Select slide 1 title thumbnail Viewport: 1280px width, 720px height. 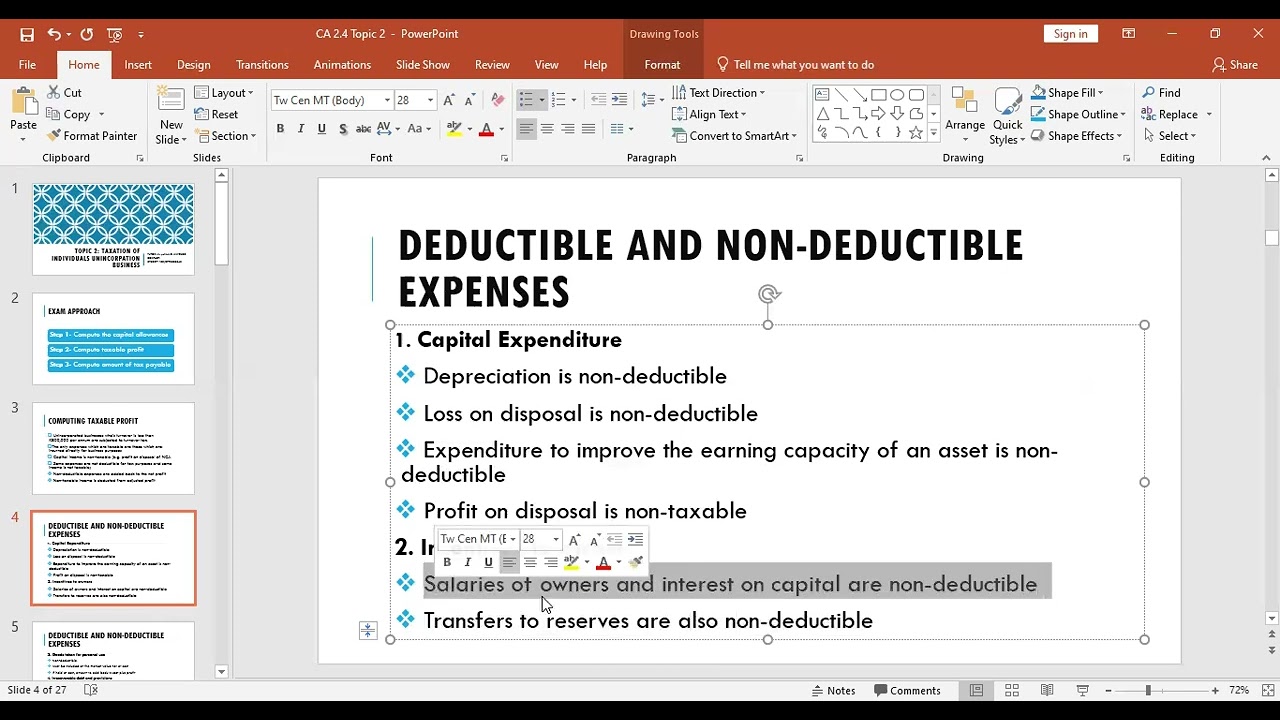click(x=113, y=229)
